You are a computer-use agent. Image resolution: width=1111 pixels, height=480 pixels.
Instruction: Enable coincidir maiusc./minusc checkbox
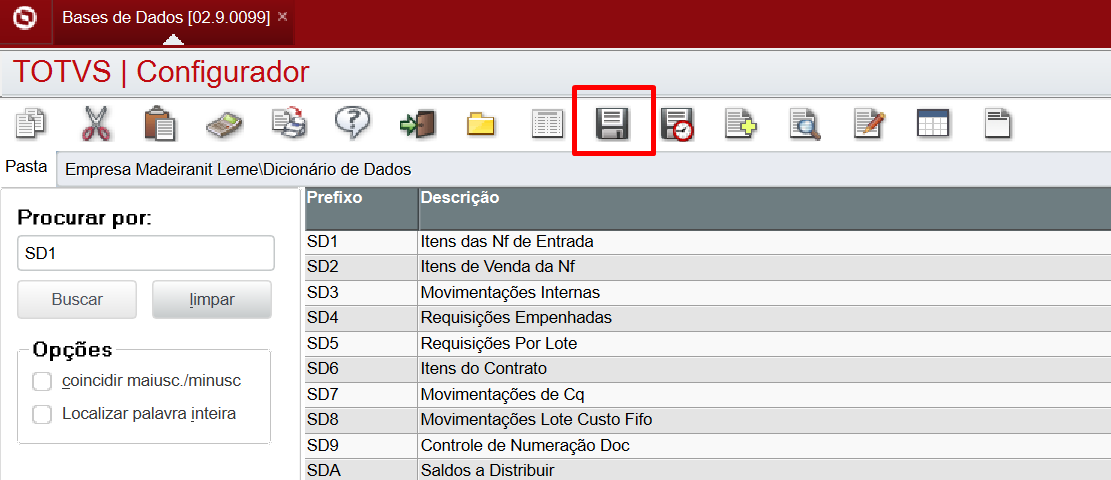pyautogui.click(x=42, y=381)
